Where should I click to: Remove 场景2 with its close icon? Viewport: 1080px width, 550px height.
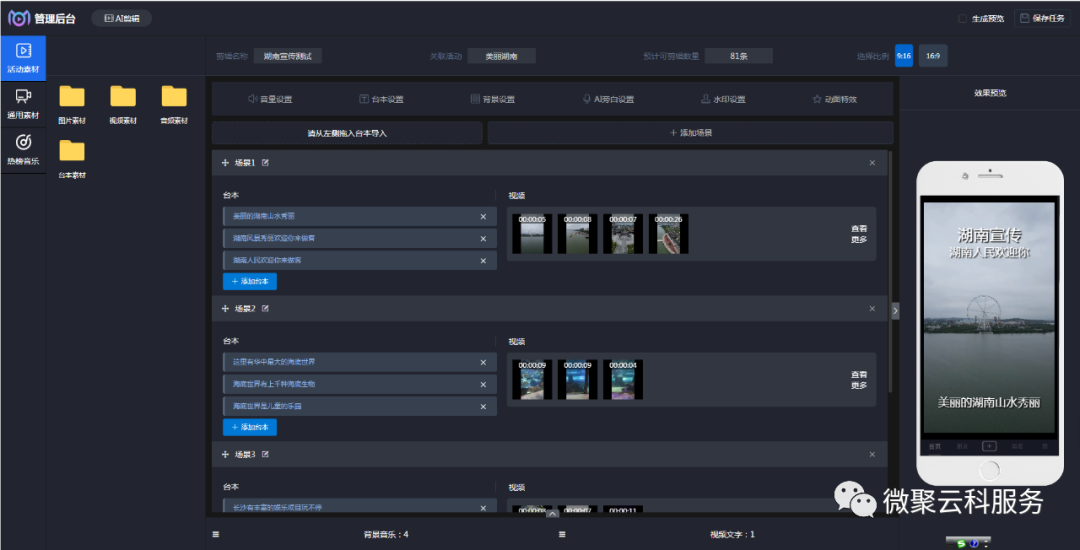[872, 309]
